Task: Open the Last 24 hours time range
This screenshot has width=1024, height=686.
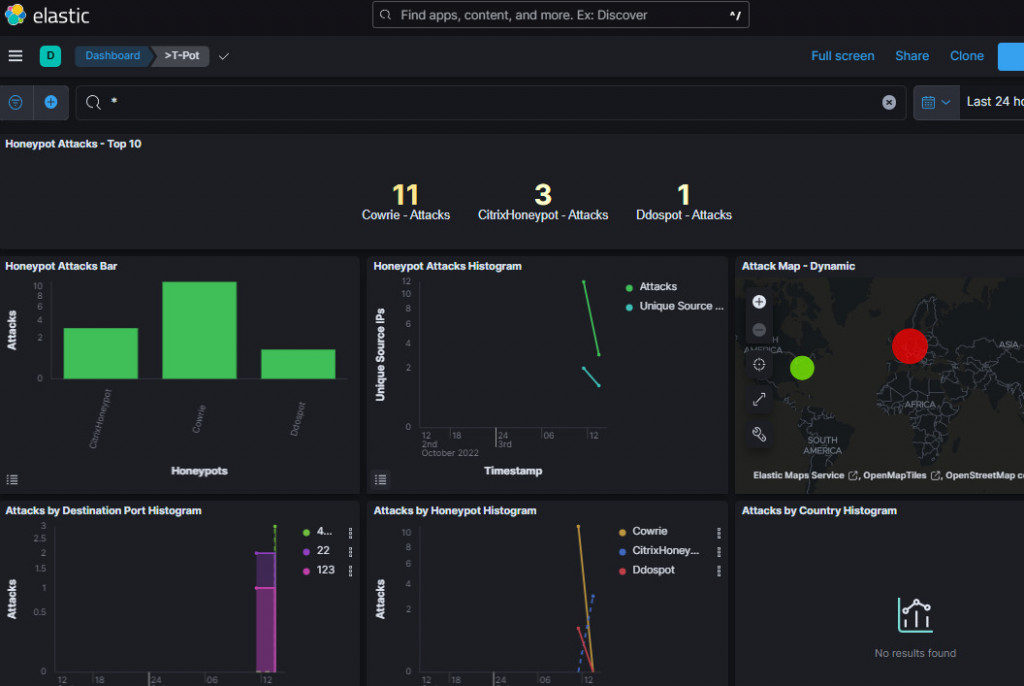Action: (994, 102)
